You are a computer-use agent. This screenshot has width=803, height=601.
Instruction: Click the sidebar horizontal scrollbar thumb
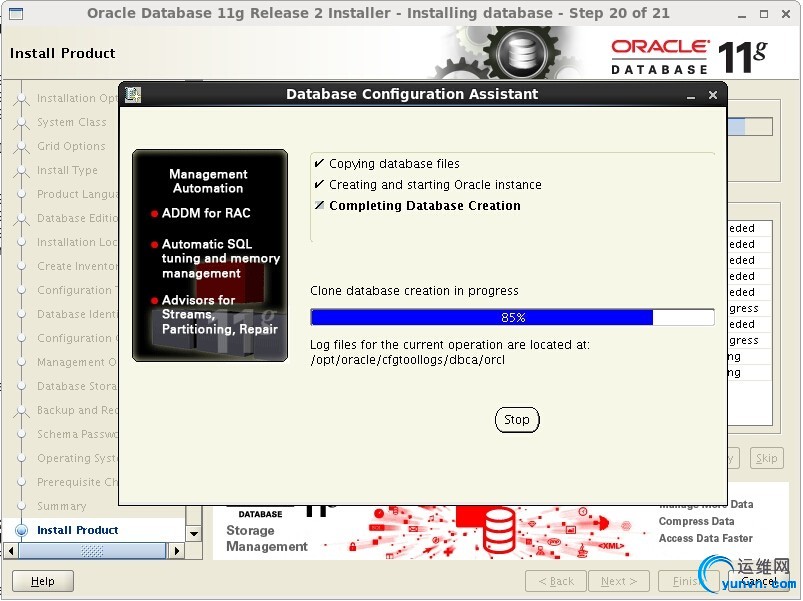pos(92,551)
